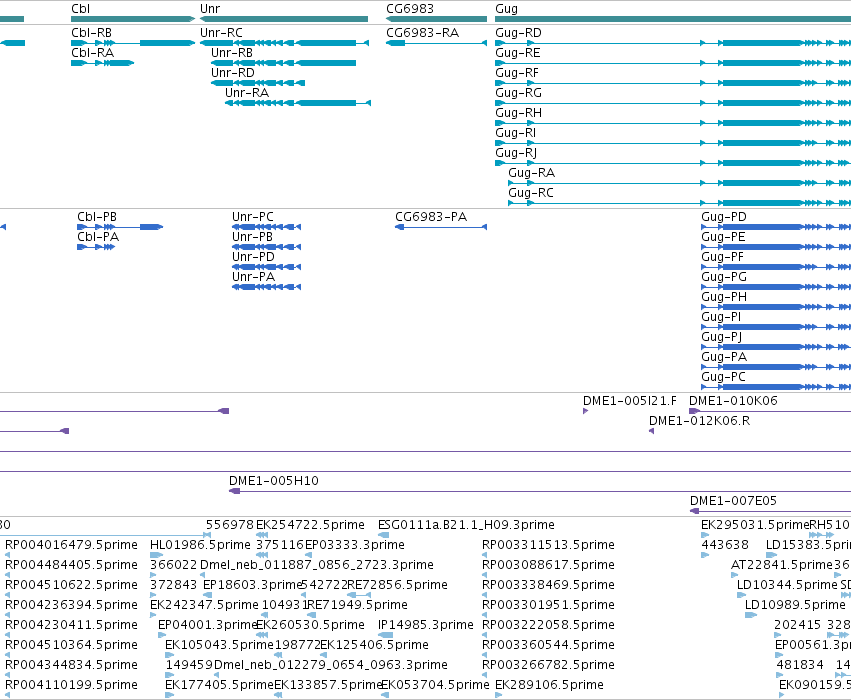The image size is (851, 700).
Task: Click the Gug-RC transcript label
Action: pos(531,194)
